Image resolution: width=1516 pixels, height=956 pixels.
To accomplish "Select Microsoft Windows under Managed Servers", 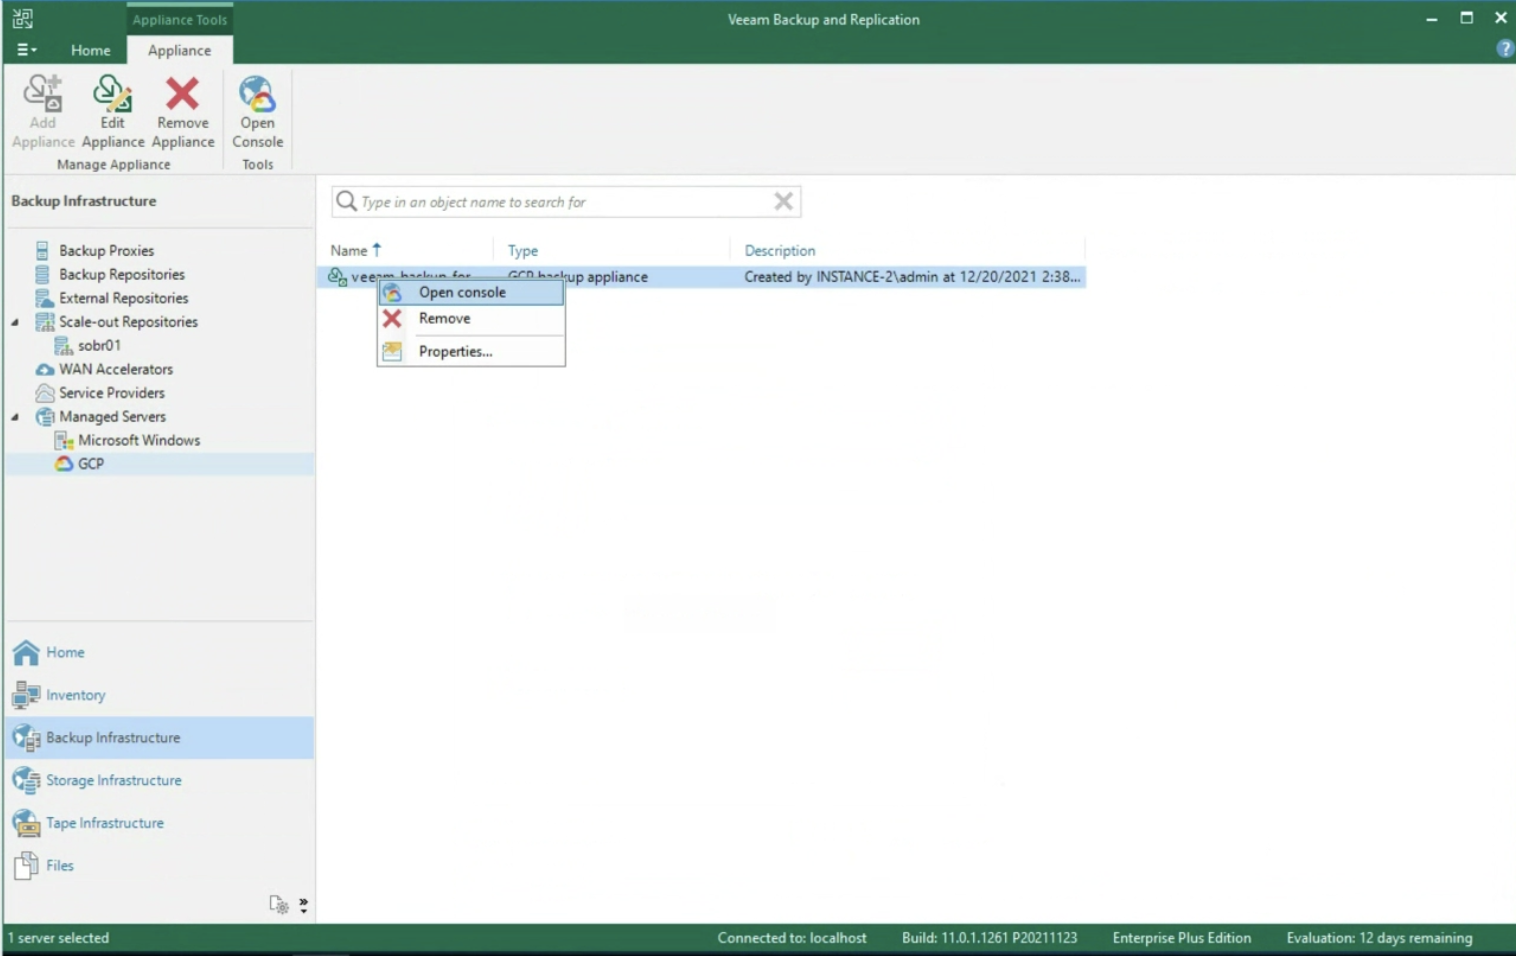I will [139, 440].
